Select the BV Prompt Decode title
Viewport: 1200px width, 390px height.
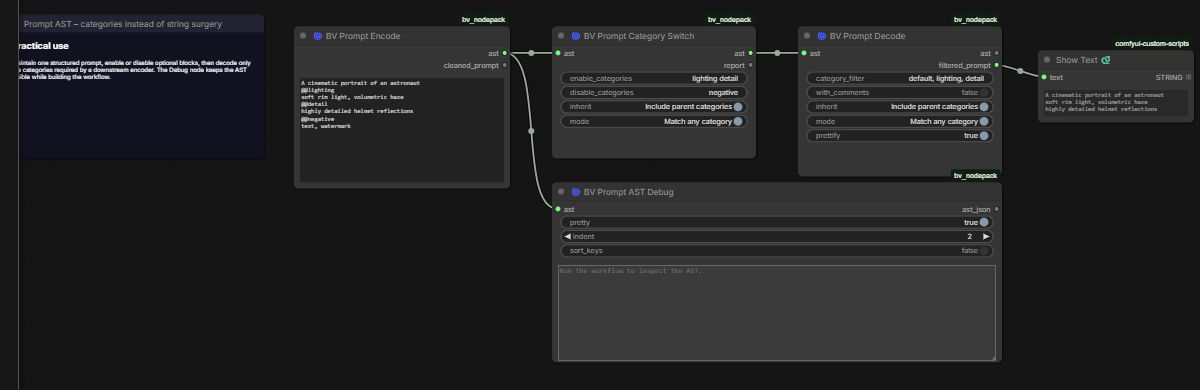tap(867, 36)
